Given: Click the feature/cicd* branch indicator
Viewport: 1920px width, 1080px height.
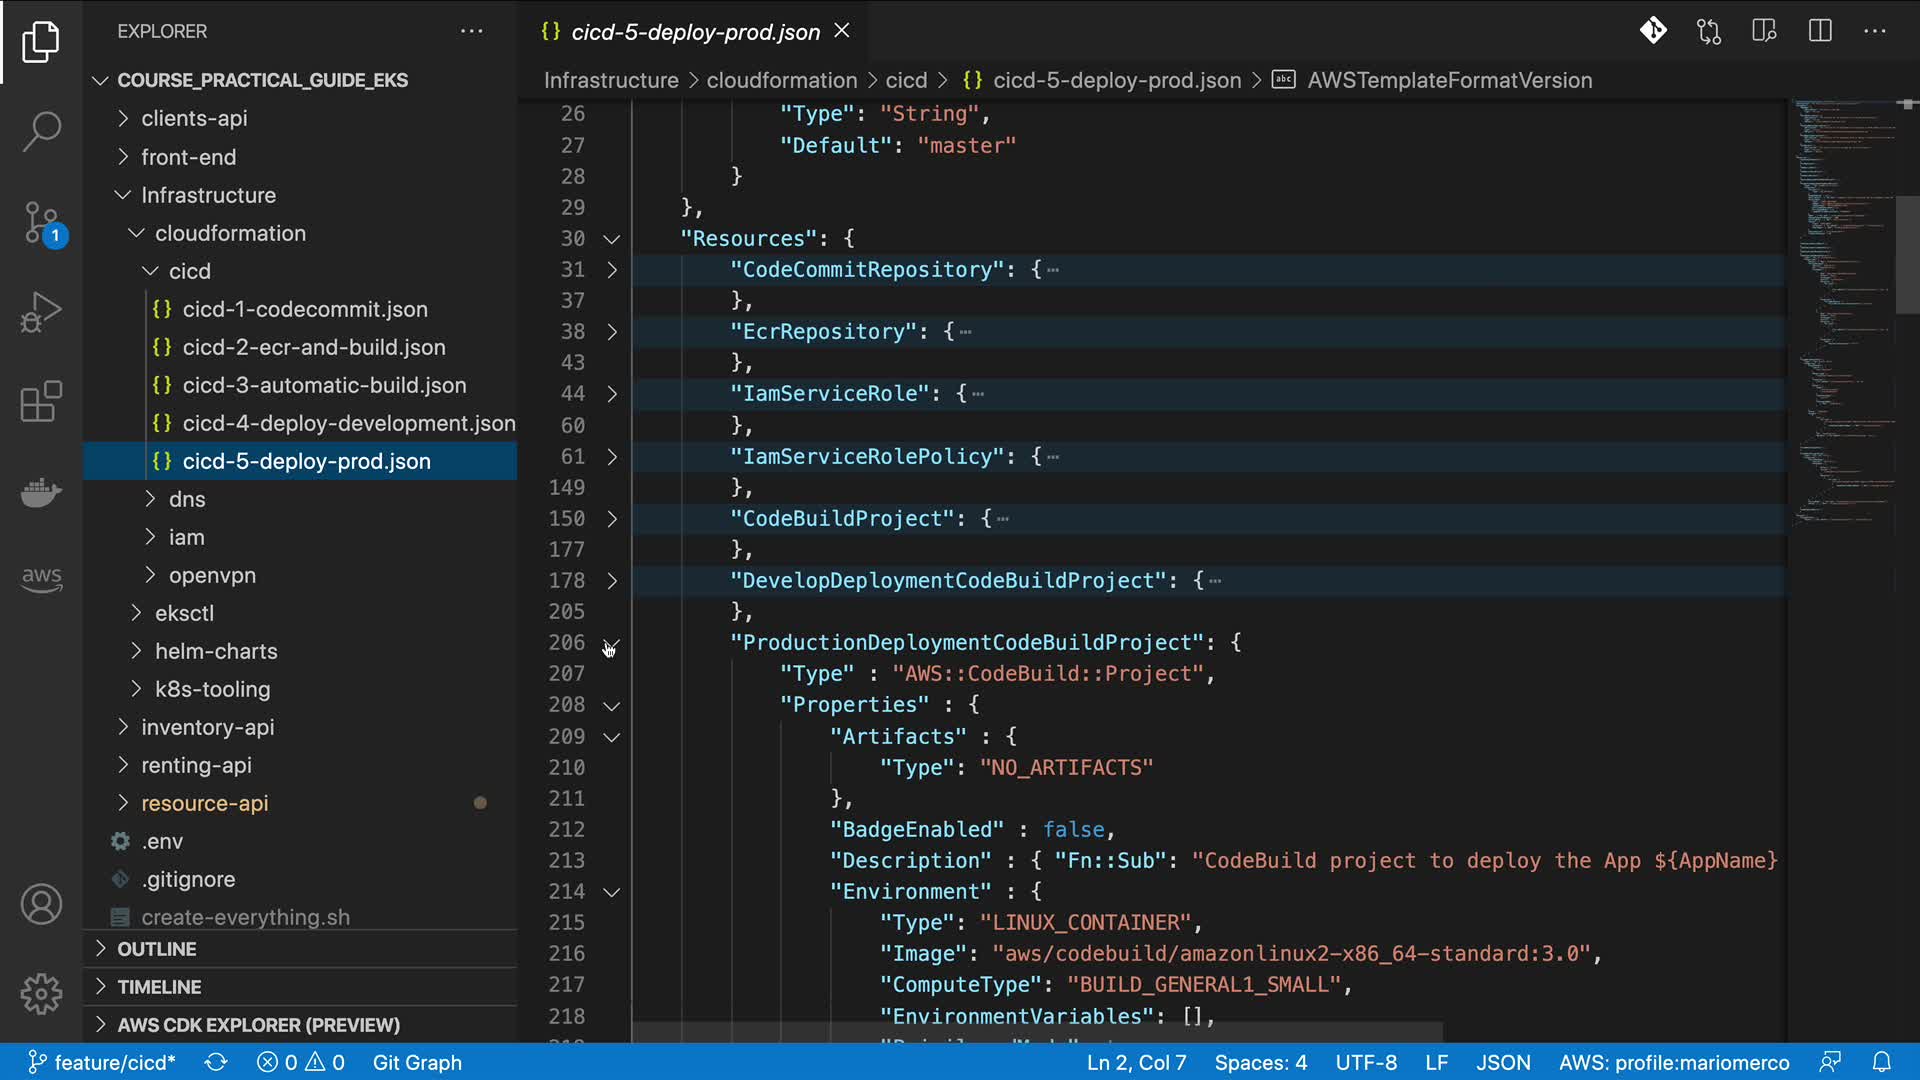Looking at the screenshot, I should [x=102, y=1062].
